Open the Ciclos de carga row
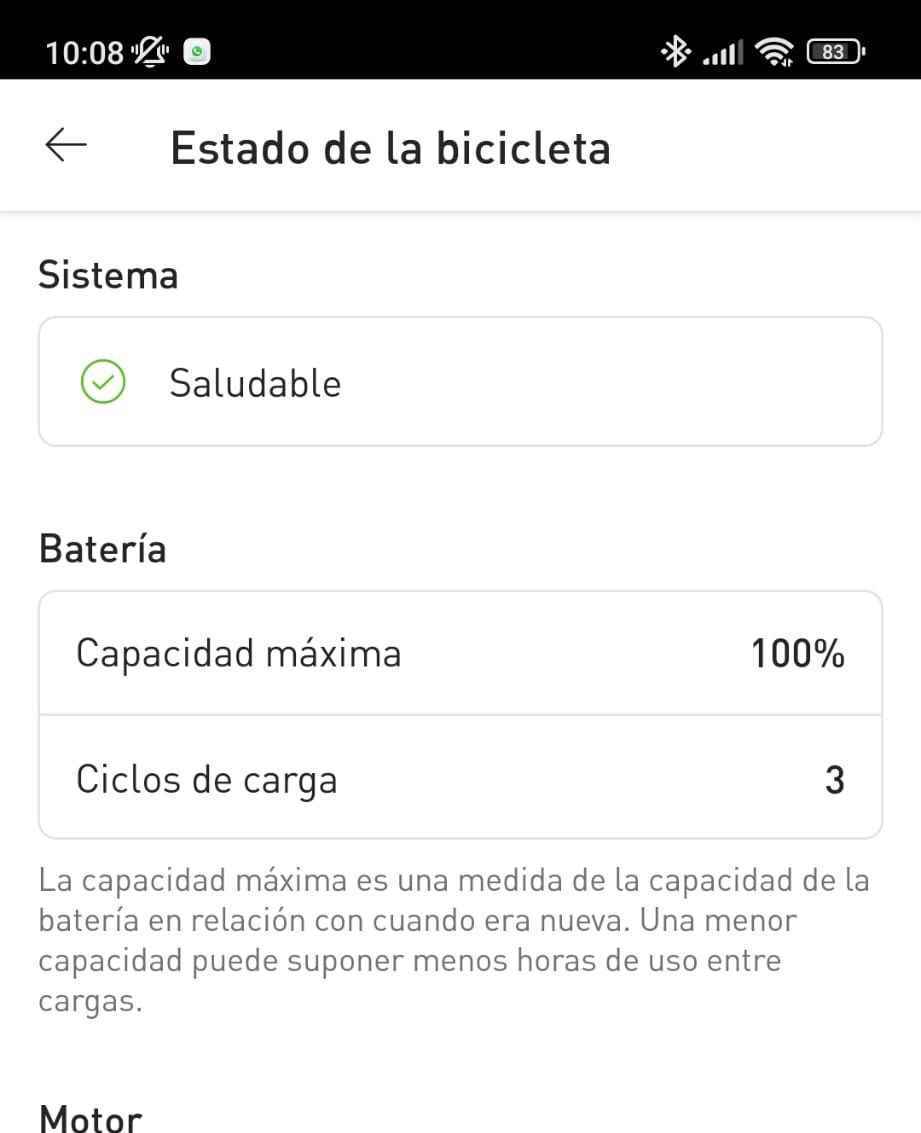This screenshot has width=921, height=1133. tap(460, 778)
